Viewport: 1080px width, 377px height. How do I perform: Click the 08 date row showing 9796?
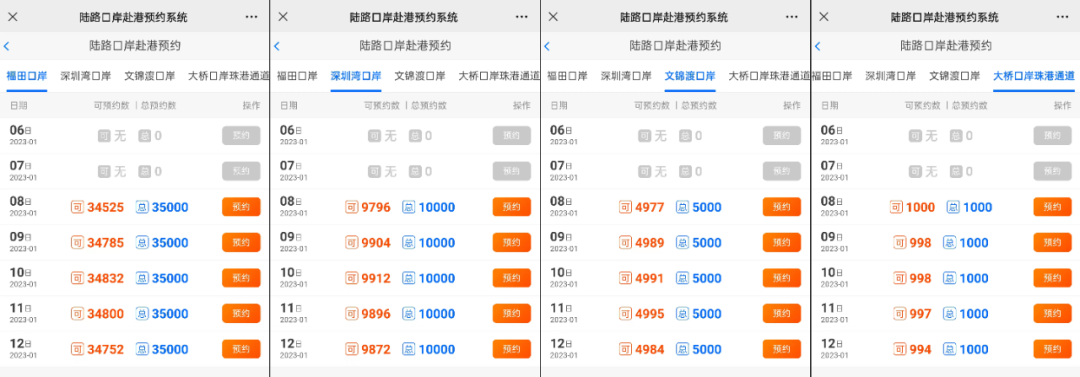point(405,207)
